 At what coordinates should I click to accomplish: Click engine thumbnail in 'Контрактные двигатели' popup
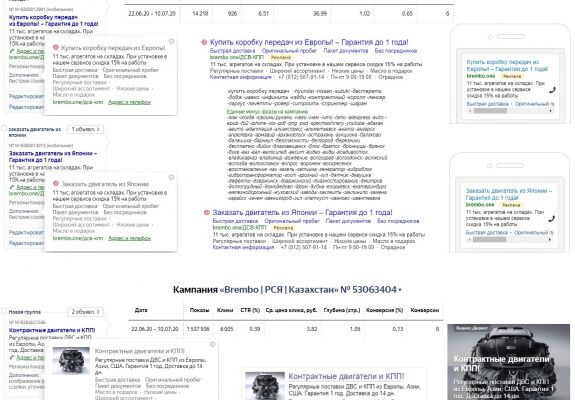click(71, 360)
